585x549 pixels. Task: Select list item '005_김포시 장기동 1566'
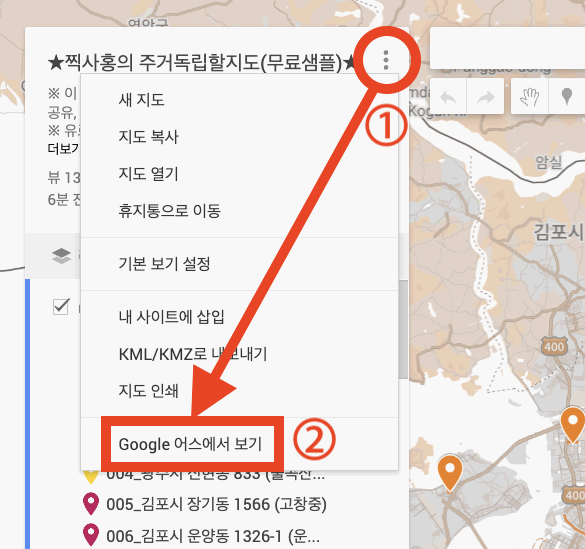point(216,504)
